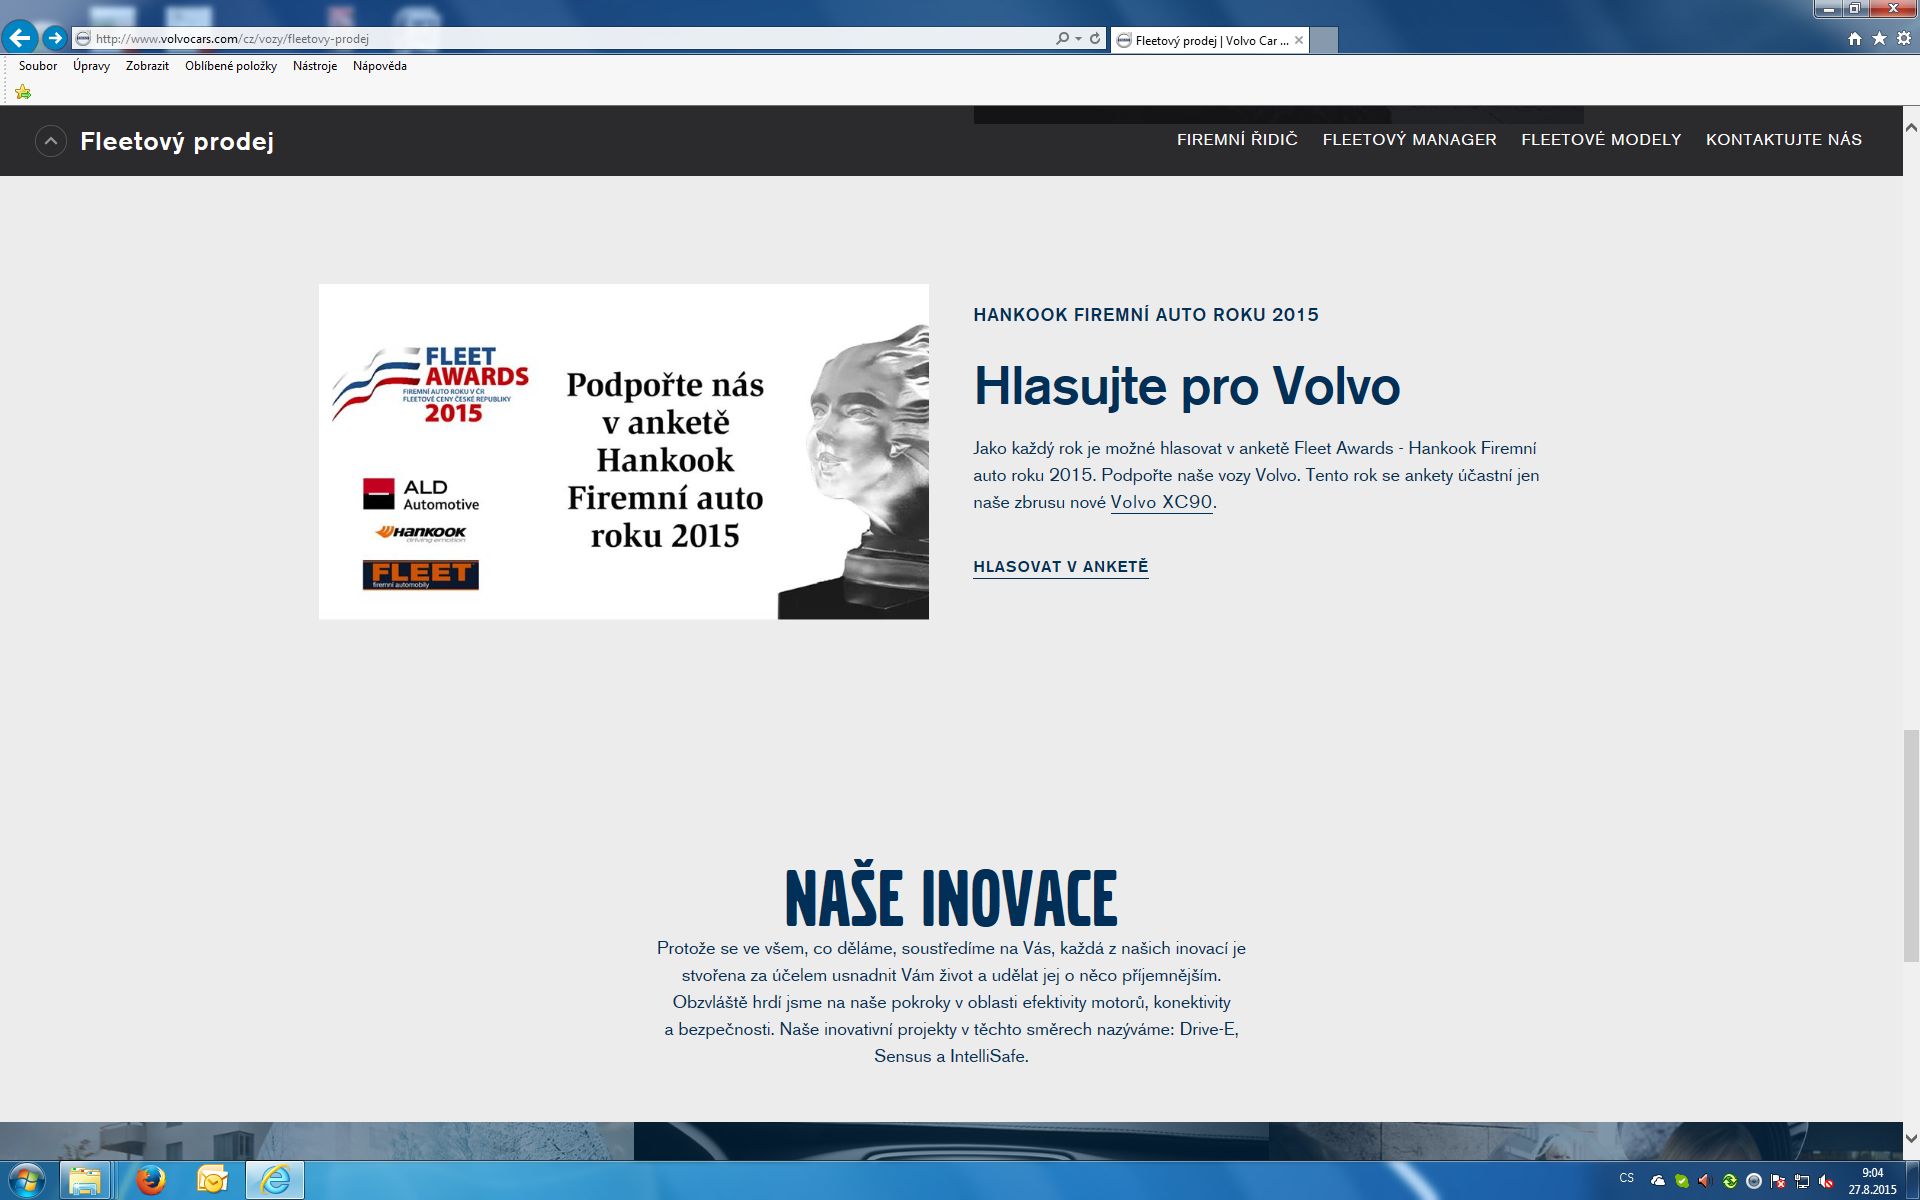Screen dimensions: 1920x1200
Task: Click the orange speaker tray icon
Action: (1705, 1181)
